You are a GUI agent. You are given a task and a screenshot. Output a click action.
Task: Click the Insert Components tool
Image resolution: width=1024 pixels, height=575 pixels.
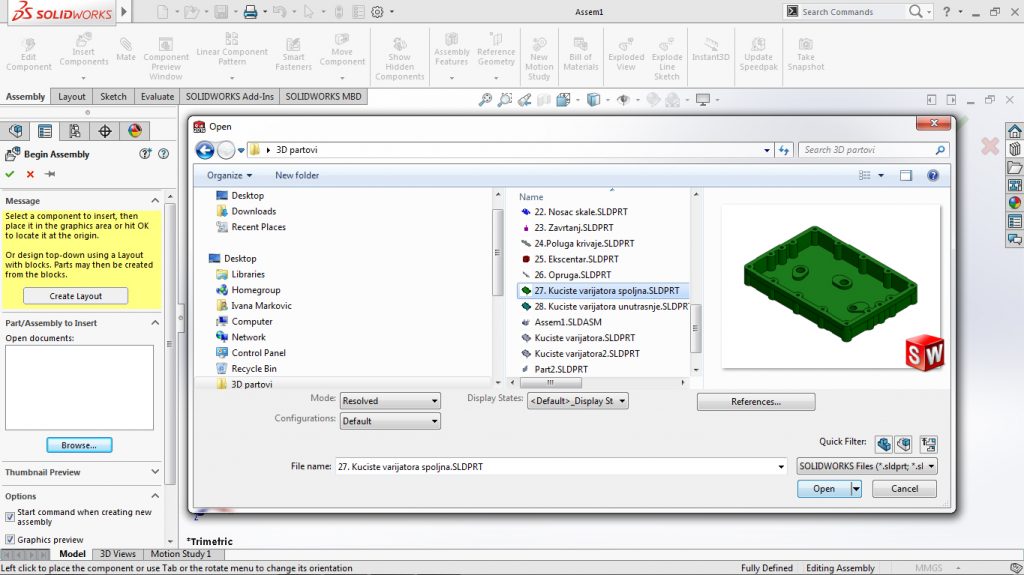pyautogui.click(x=84, y=52)
